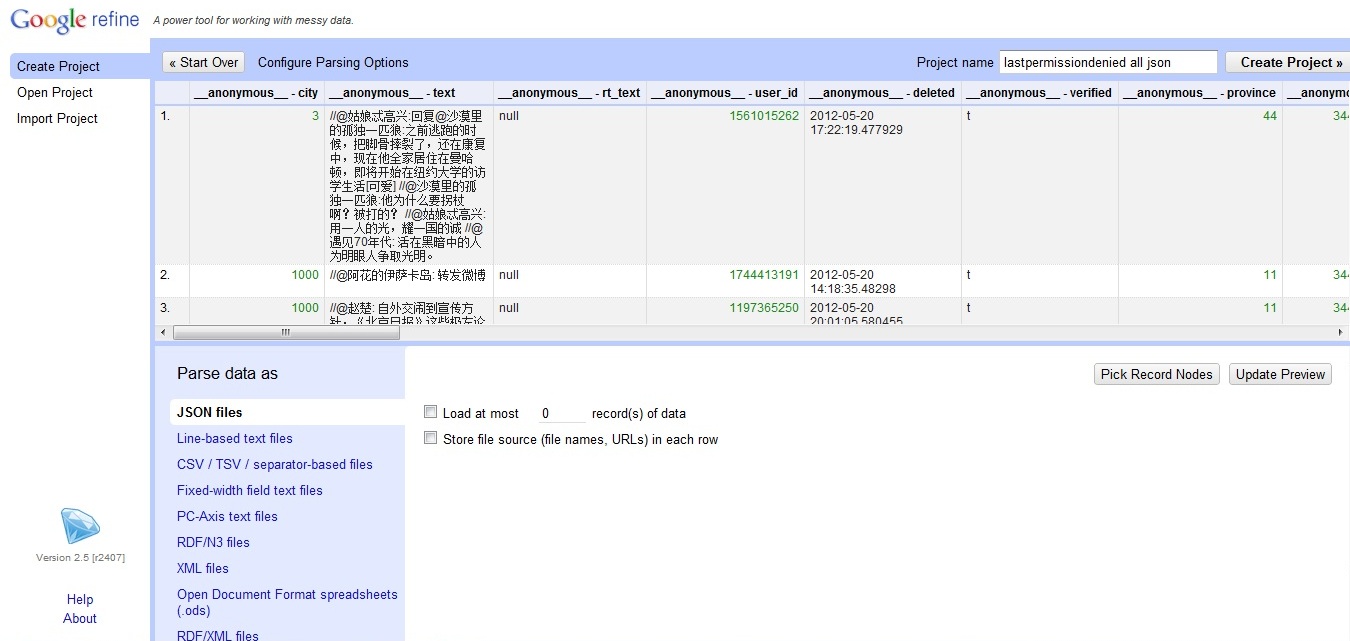Screen dimensions: 1350x641
Task: Click the __anonymous__ - deleted column header
Action: point(883,93)
